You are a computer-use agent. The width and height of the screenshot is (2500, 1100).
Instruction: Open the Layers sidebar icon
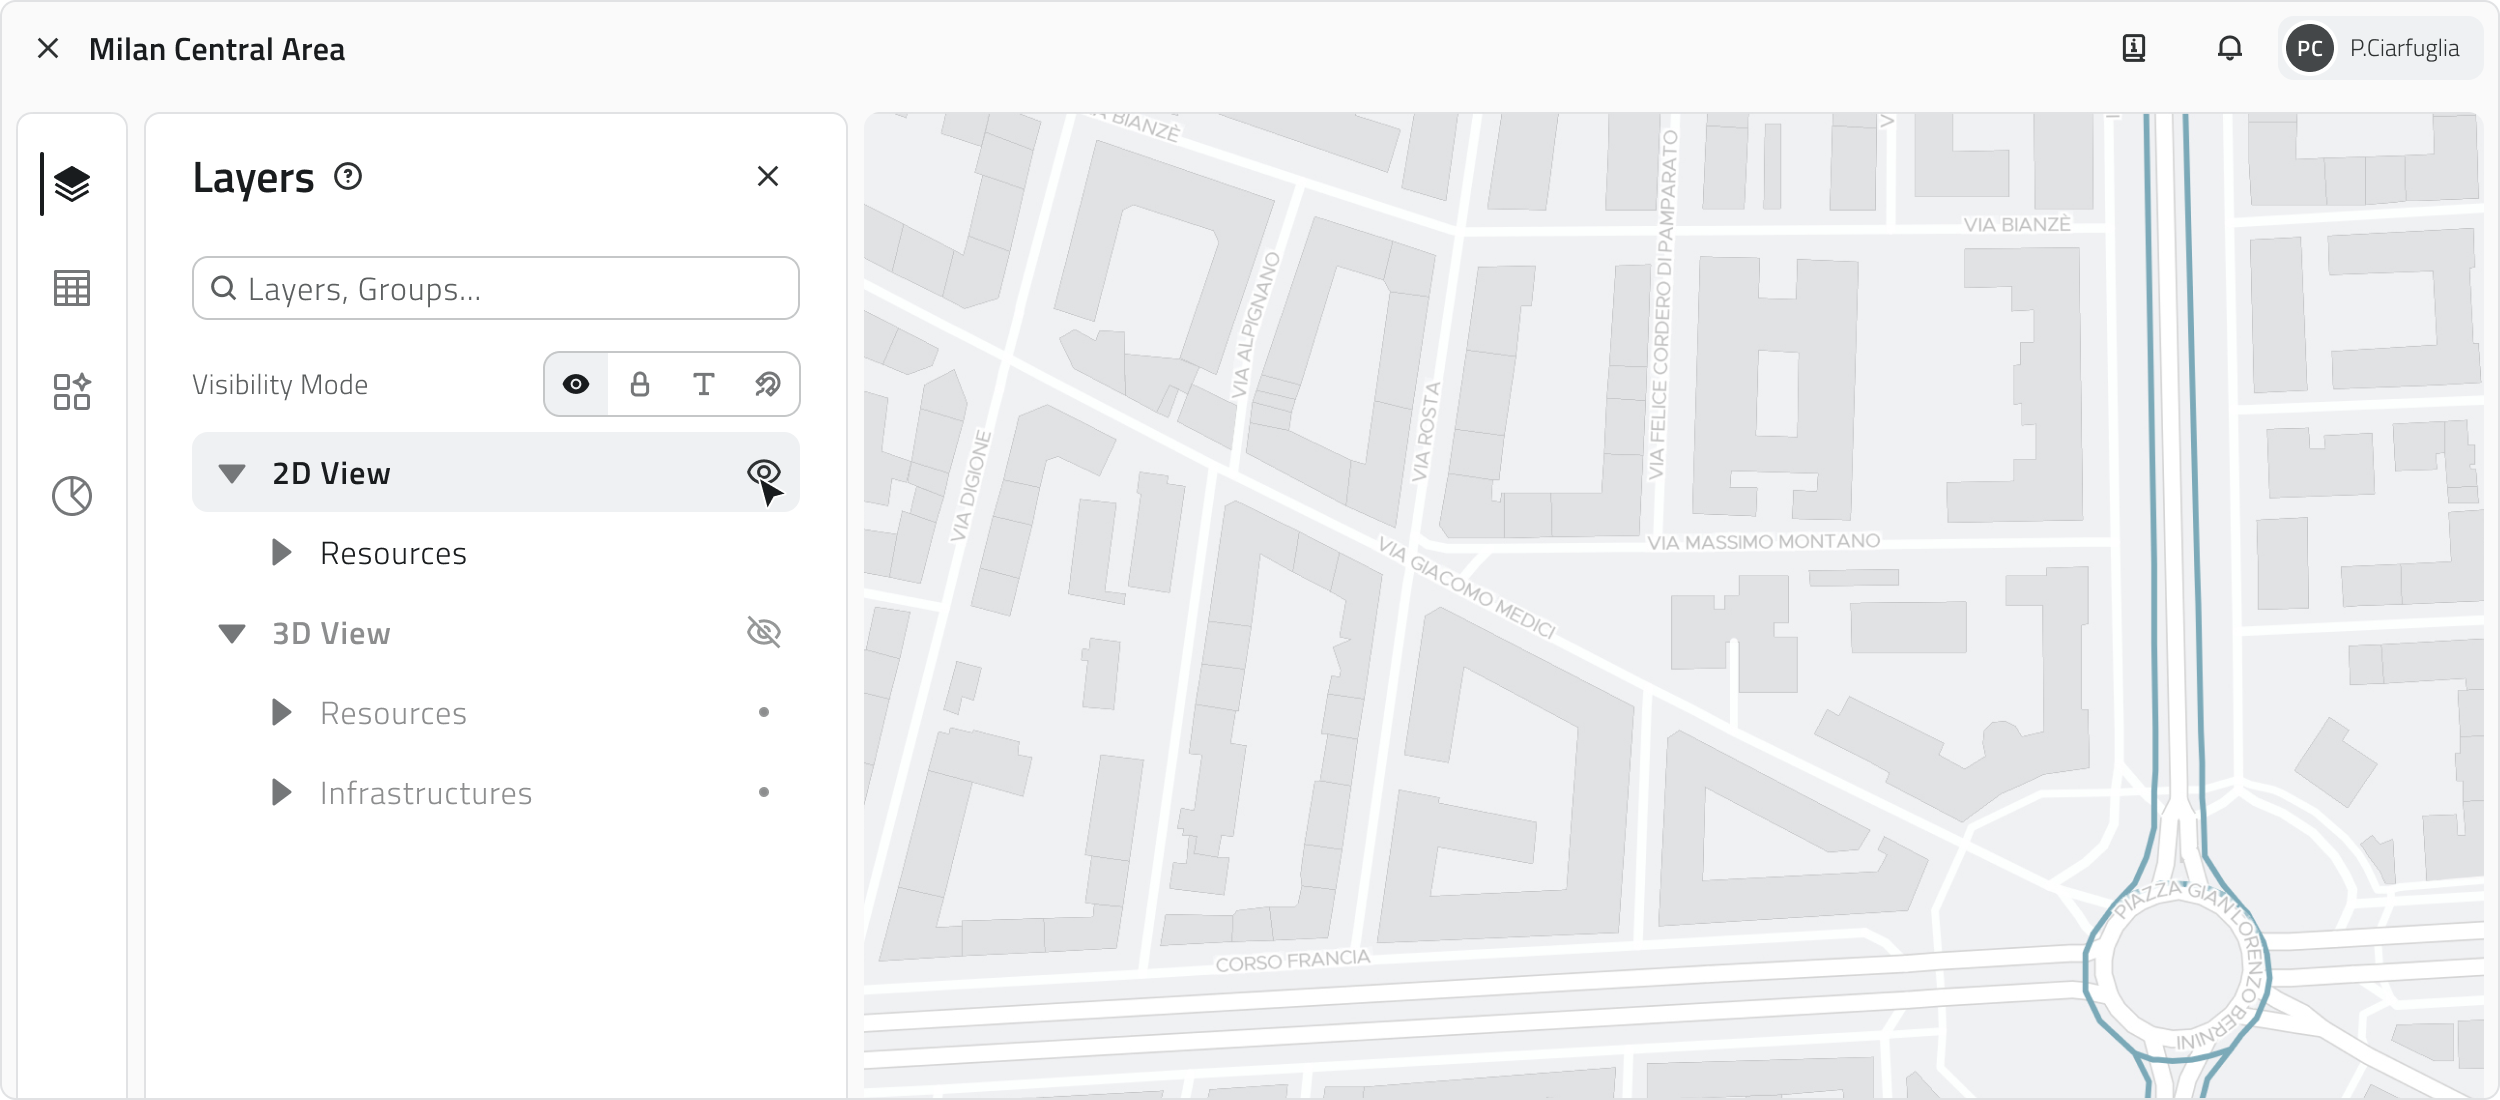pos(72,184)
